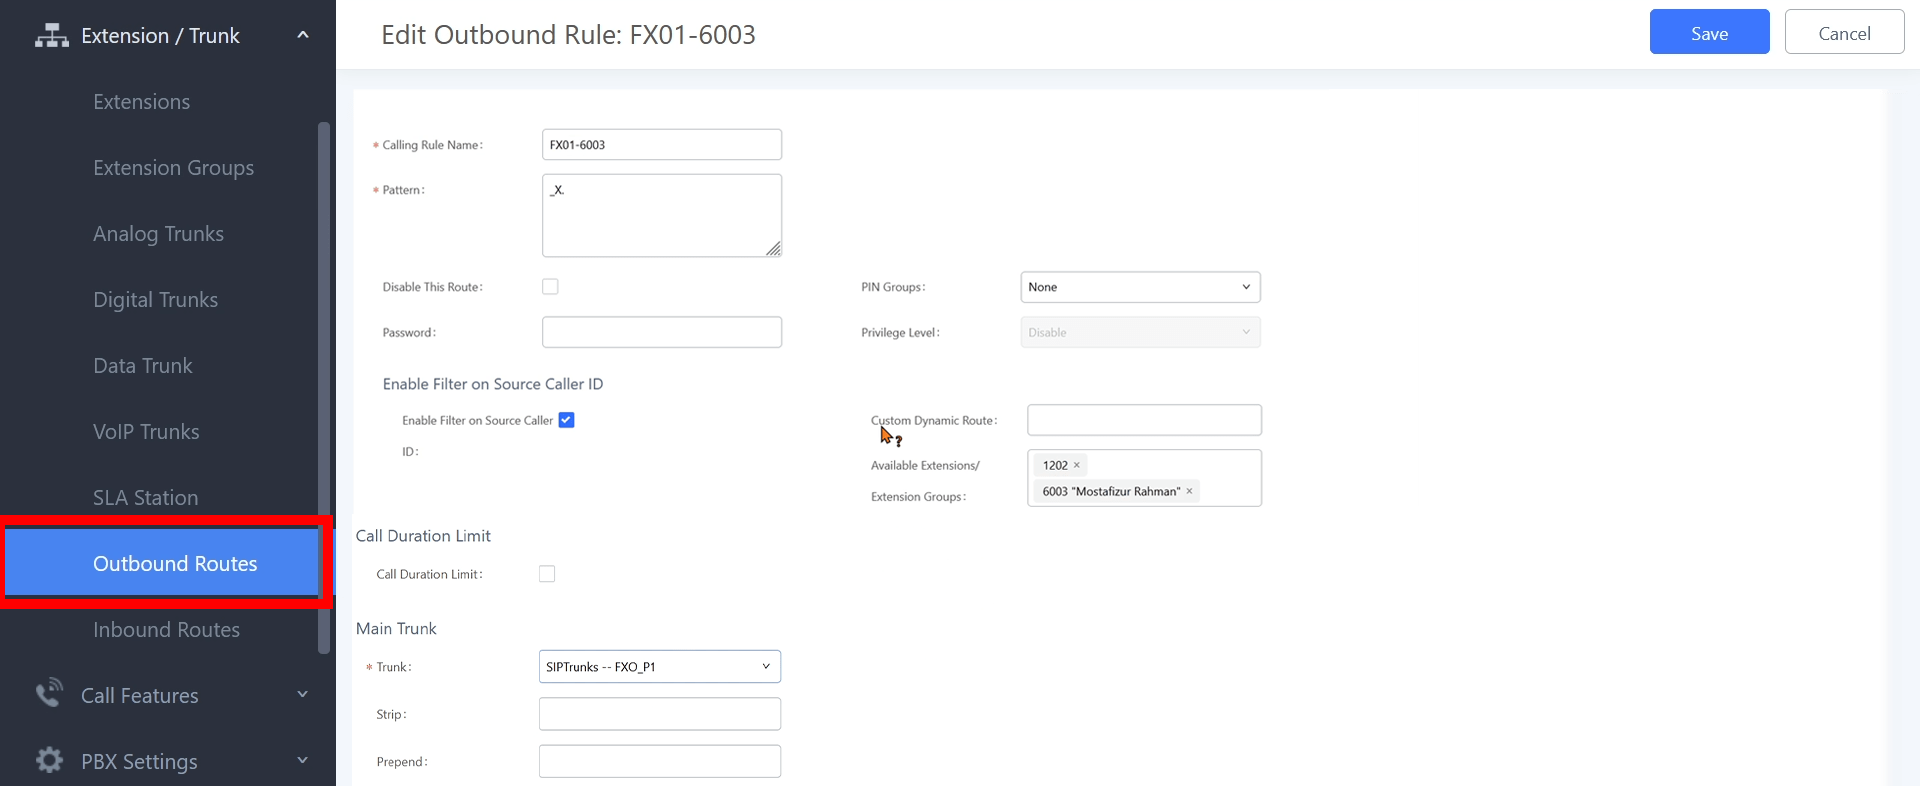Collapse the Extension / Trunk section

coord(303,35)
